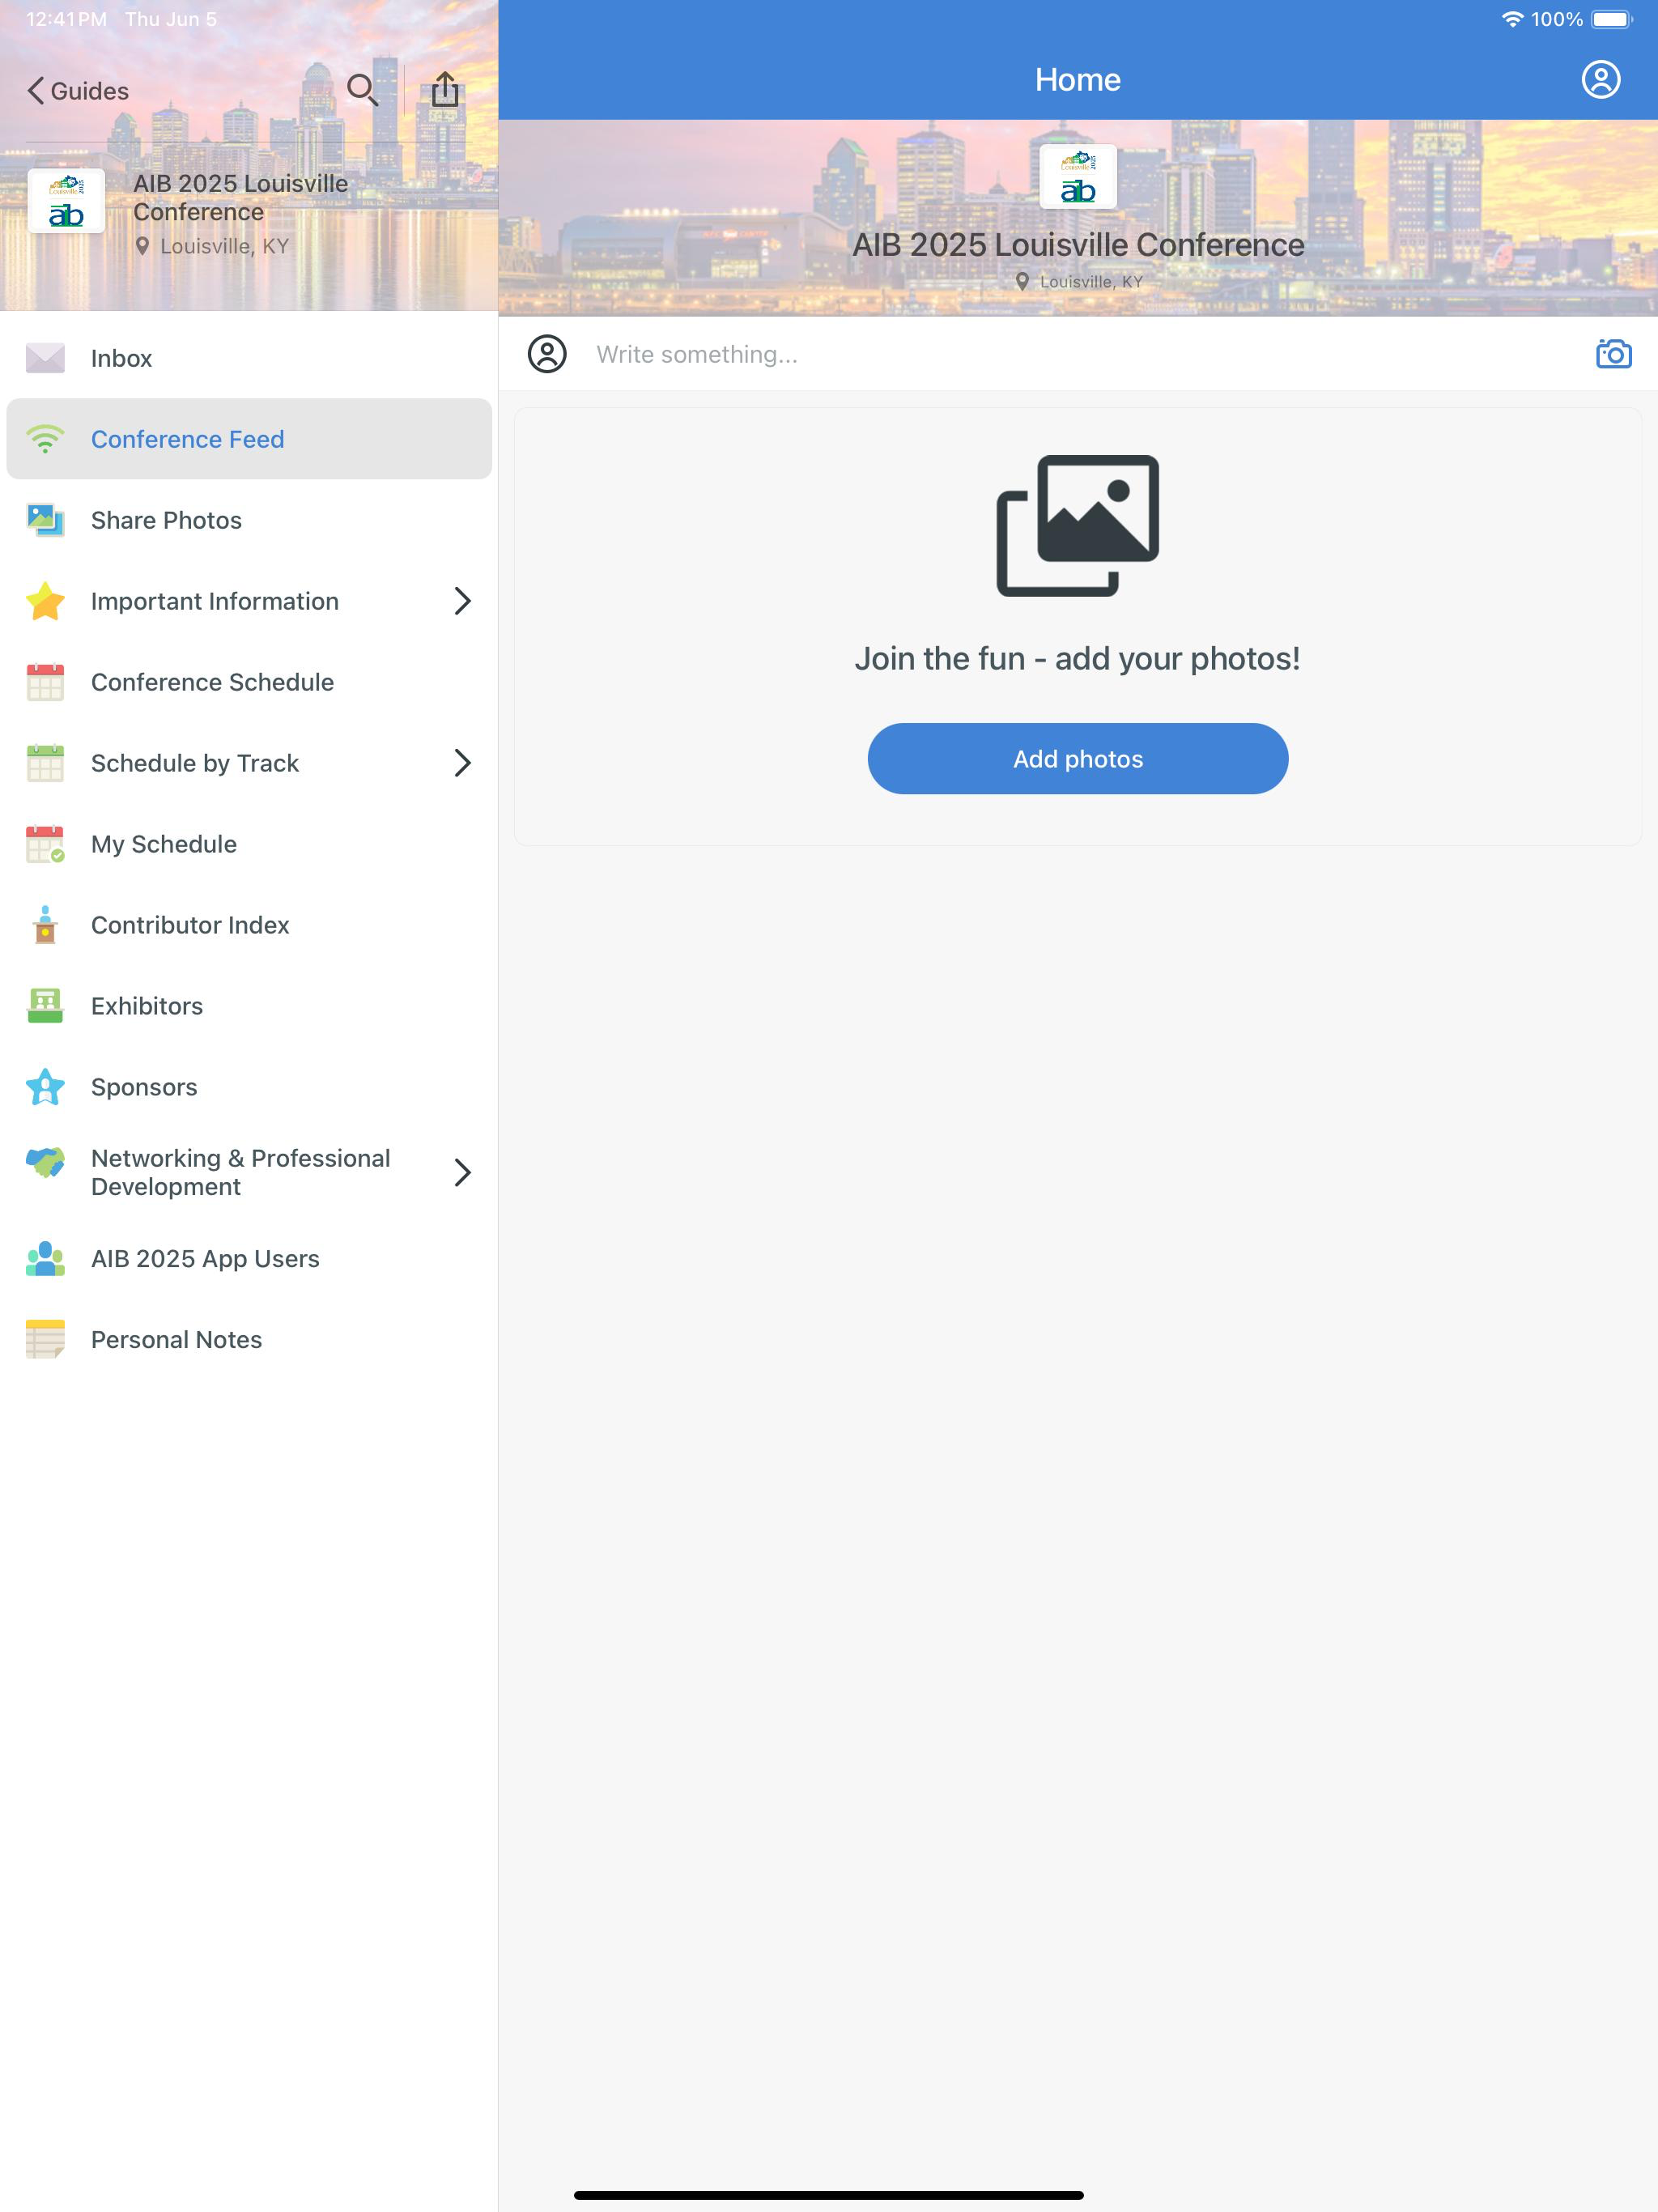Tap Join the fun - add your photos! text
Viewport: 1658px width, 2212px height.
[1077, 659]
